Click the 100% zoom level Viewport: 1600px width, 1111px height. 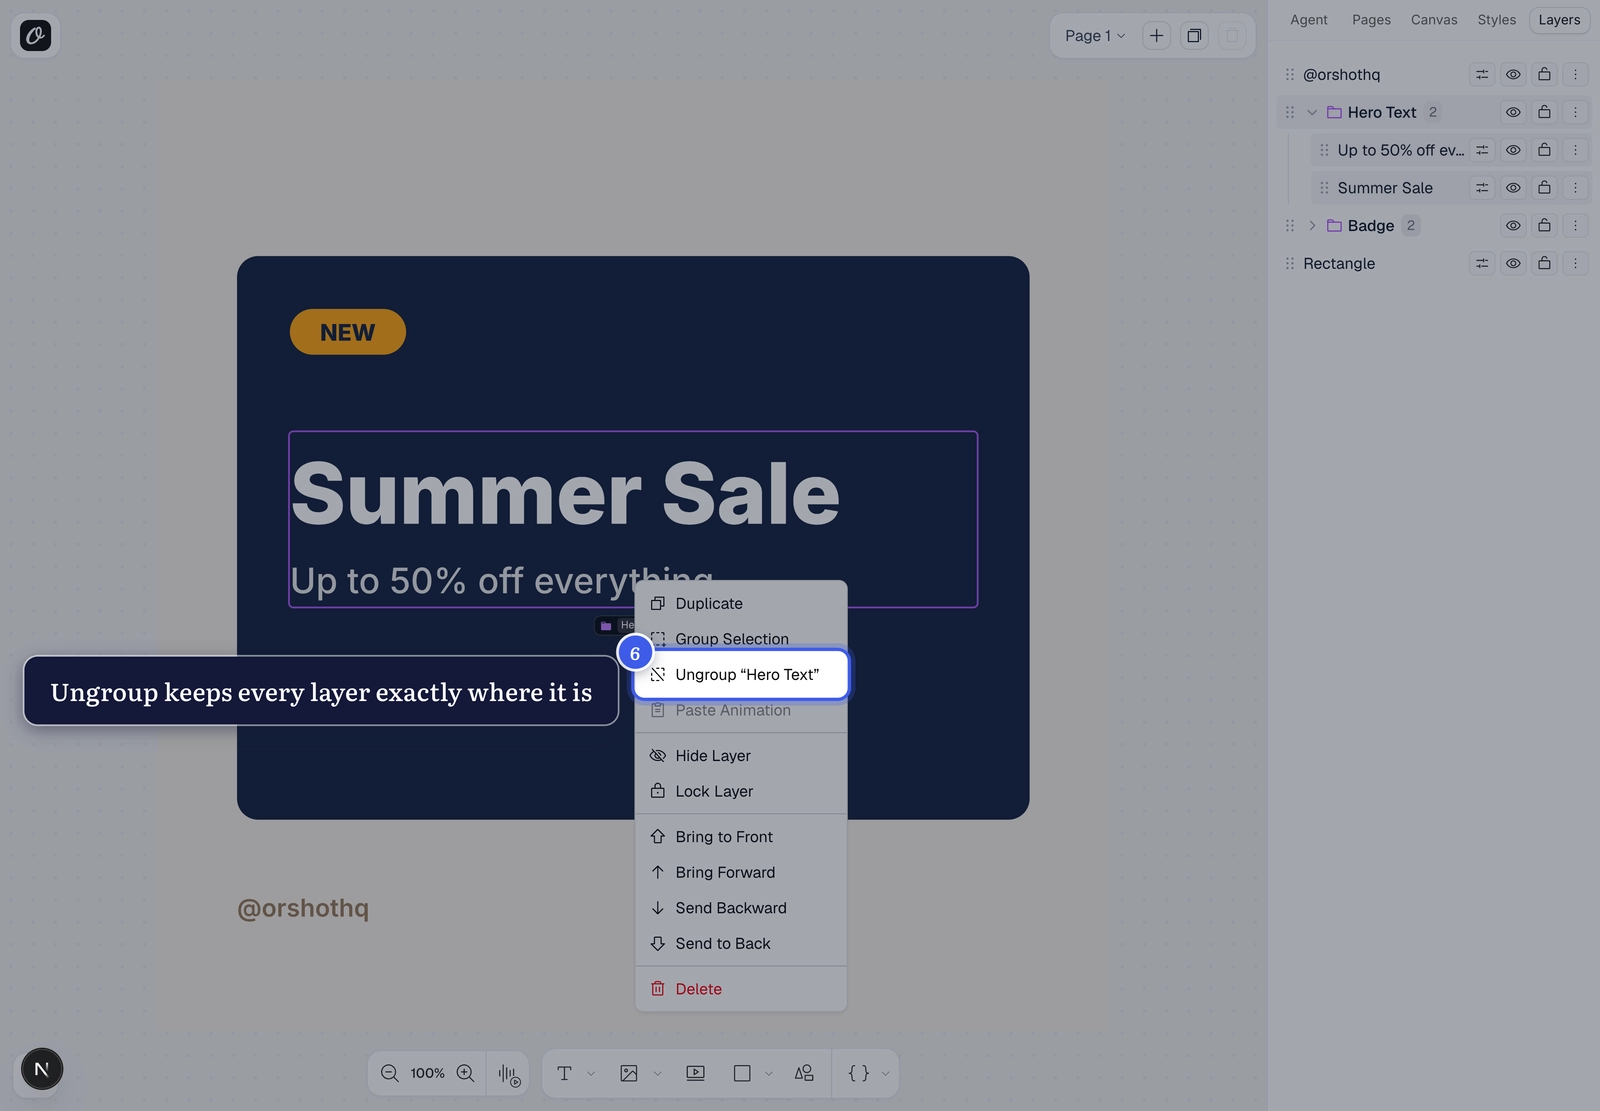pos(427,1074)
